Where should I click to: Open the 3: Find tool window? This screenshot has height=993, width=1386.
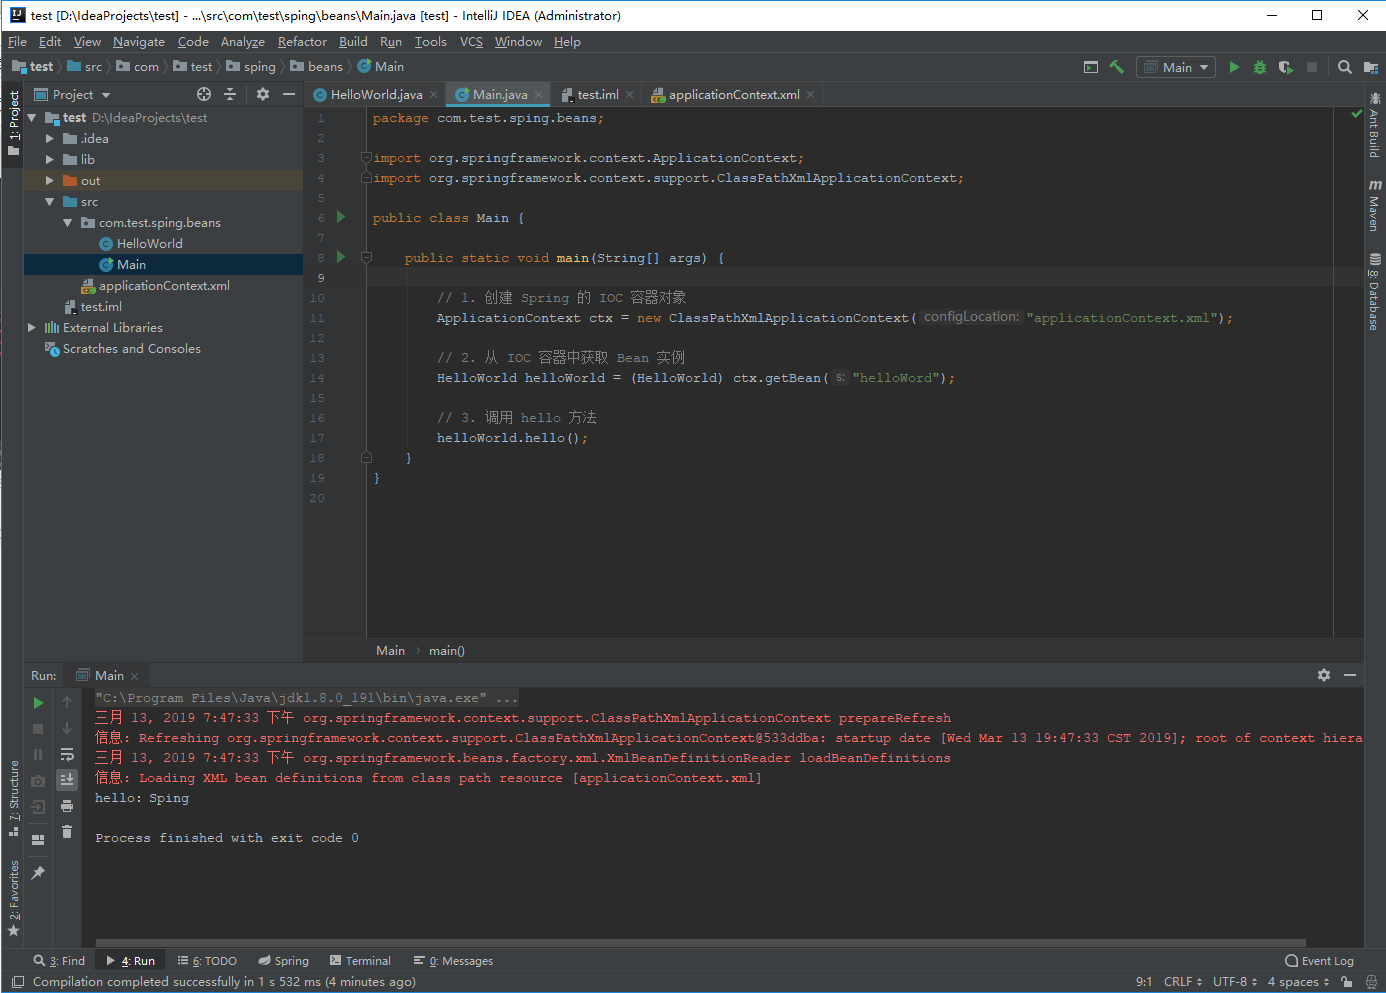click(59, 961)
